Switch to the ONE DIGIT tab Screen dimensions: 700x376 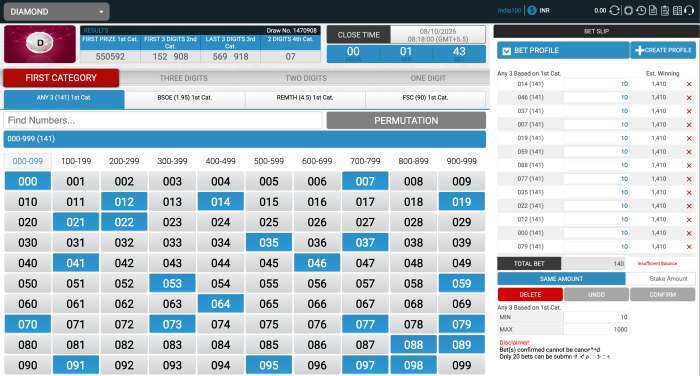(428, 78)
